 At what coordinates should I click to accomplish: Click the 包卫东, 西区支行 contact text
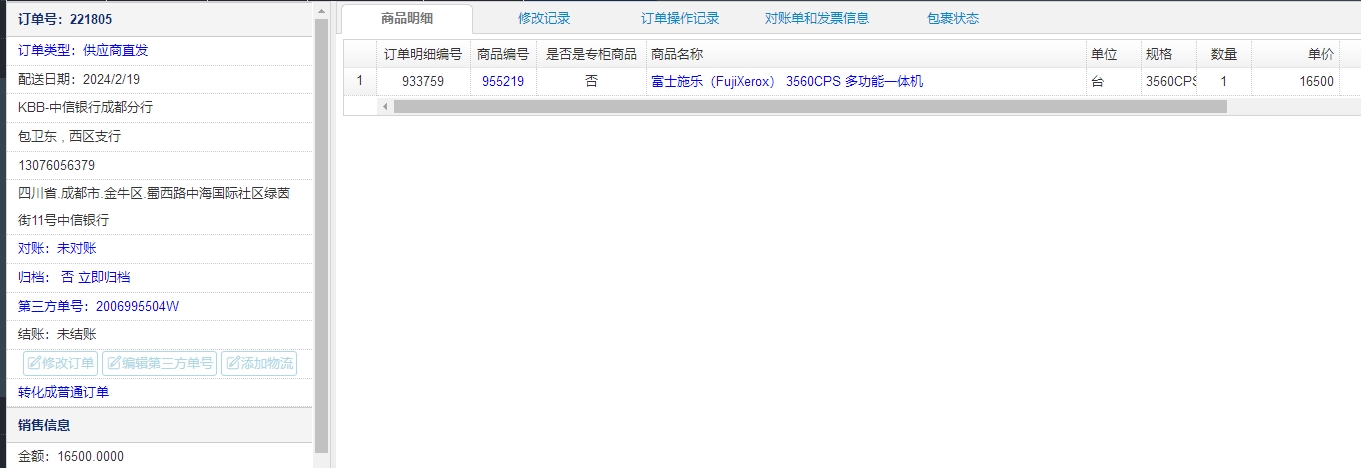[69, 136]
